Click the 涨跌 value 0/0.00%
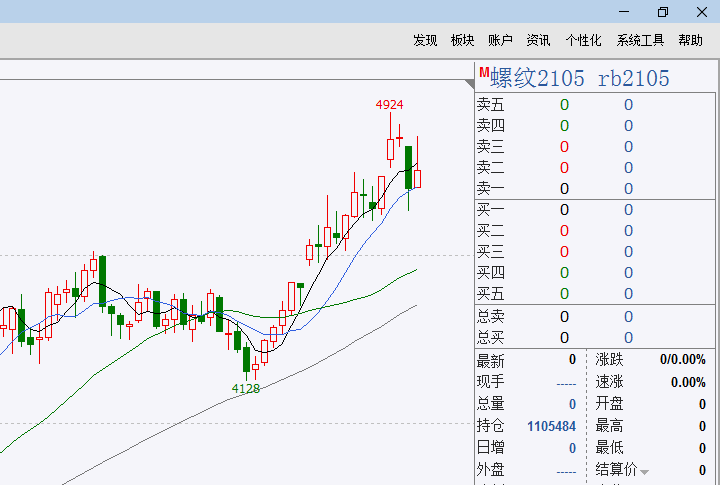720x485 pixels. click(x=682, y=359)
